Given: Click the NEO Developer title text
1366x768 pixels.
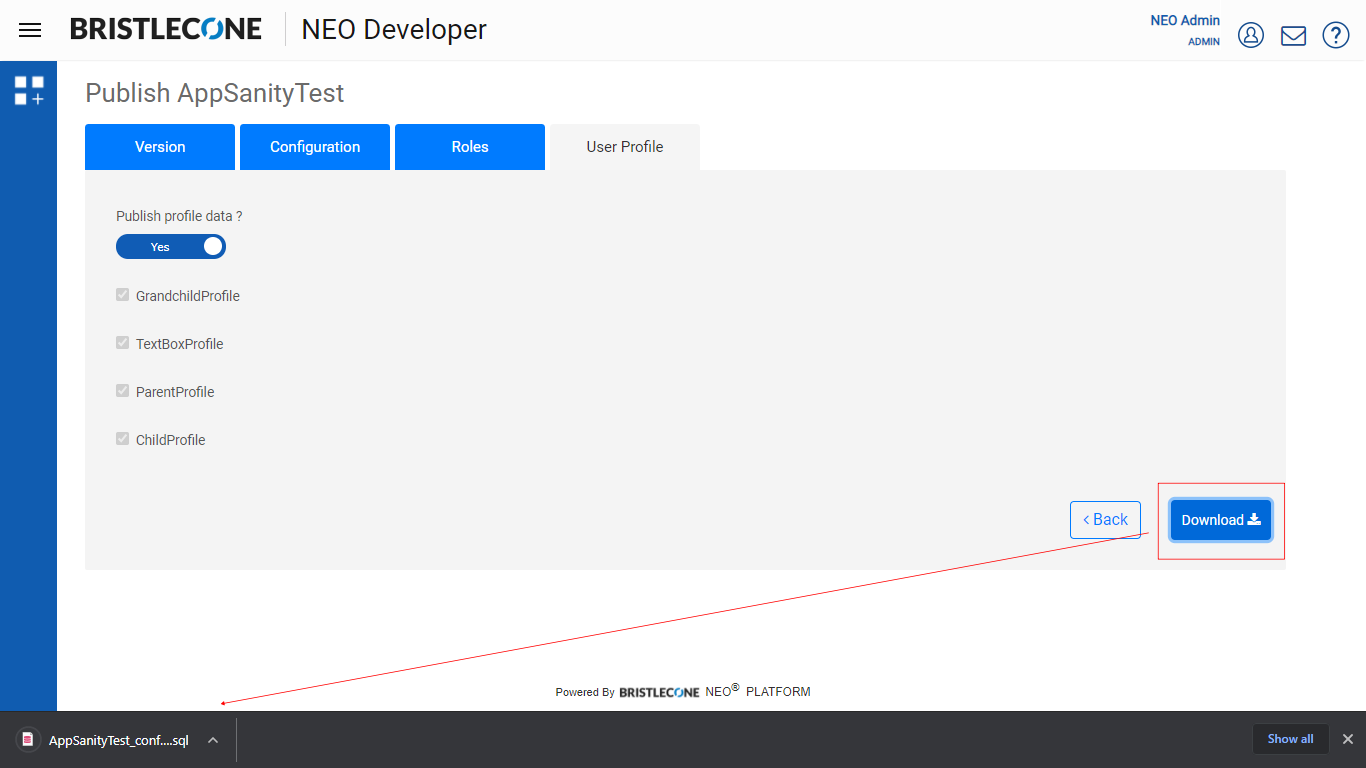Looking at the screenshot, I should pos(394,30).
